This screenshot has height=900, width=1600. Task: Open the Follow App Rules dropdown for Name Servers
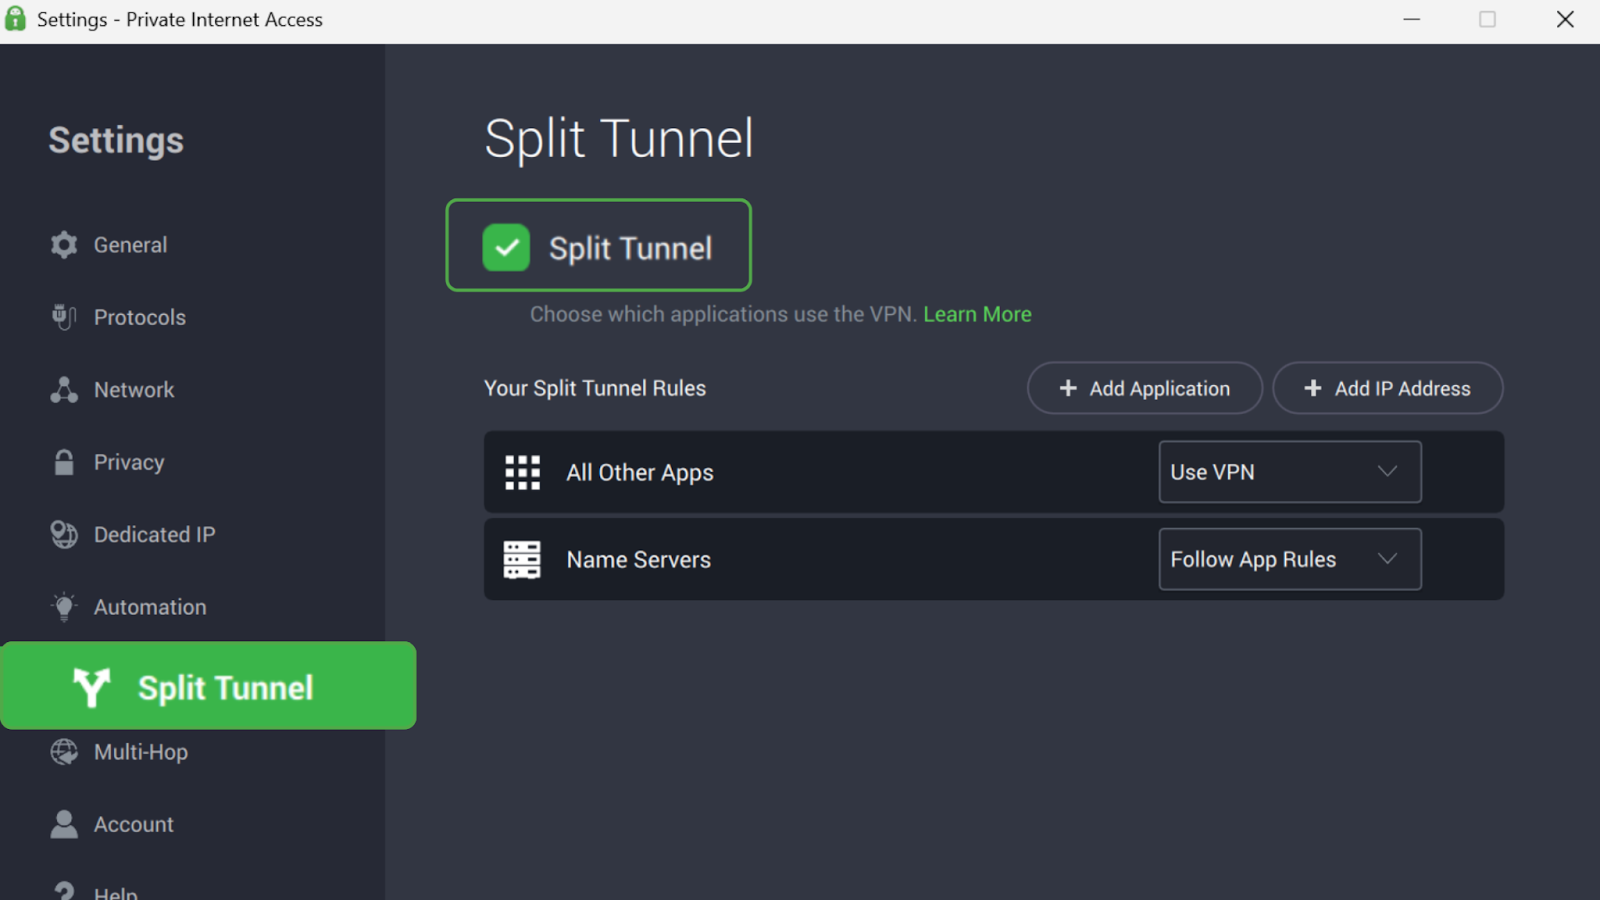click(x=1290, y=559)
